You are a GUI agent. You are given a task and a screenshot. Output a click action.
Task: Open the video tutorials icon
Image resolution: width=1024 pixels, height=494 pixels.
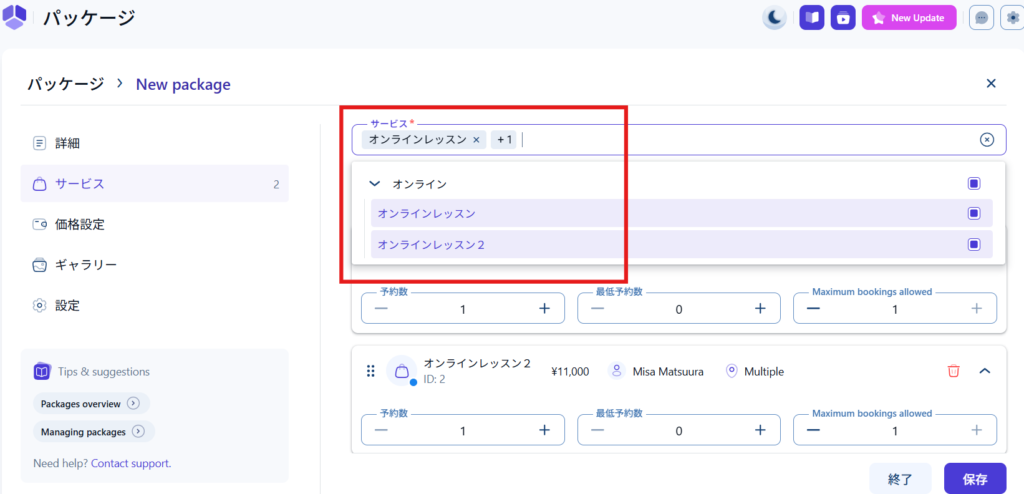pos(843,17)
